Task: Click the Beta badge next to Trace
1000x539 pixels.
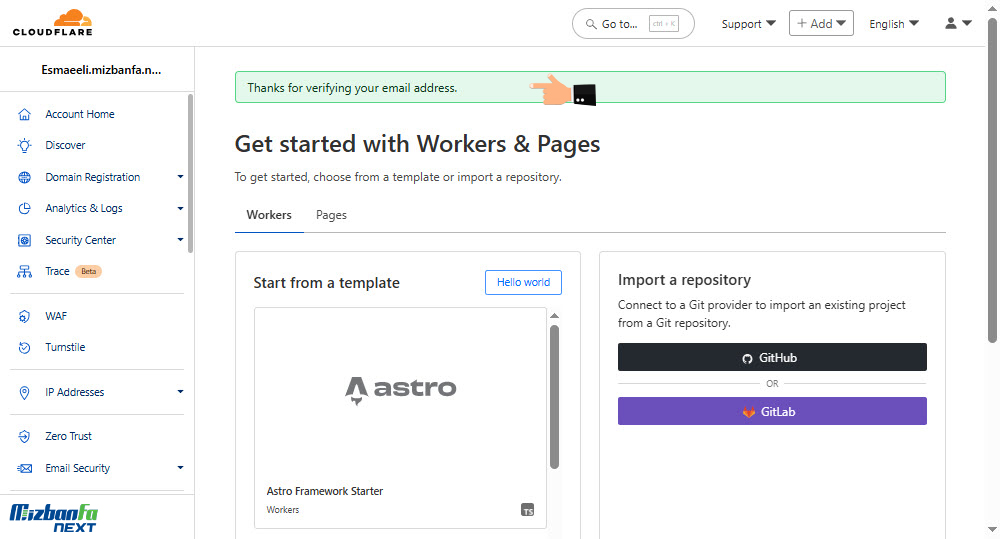Action: pyautogui.click(x=89, y=272)
